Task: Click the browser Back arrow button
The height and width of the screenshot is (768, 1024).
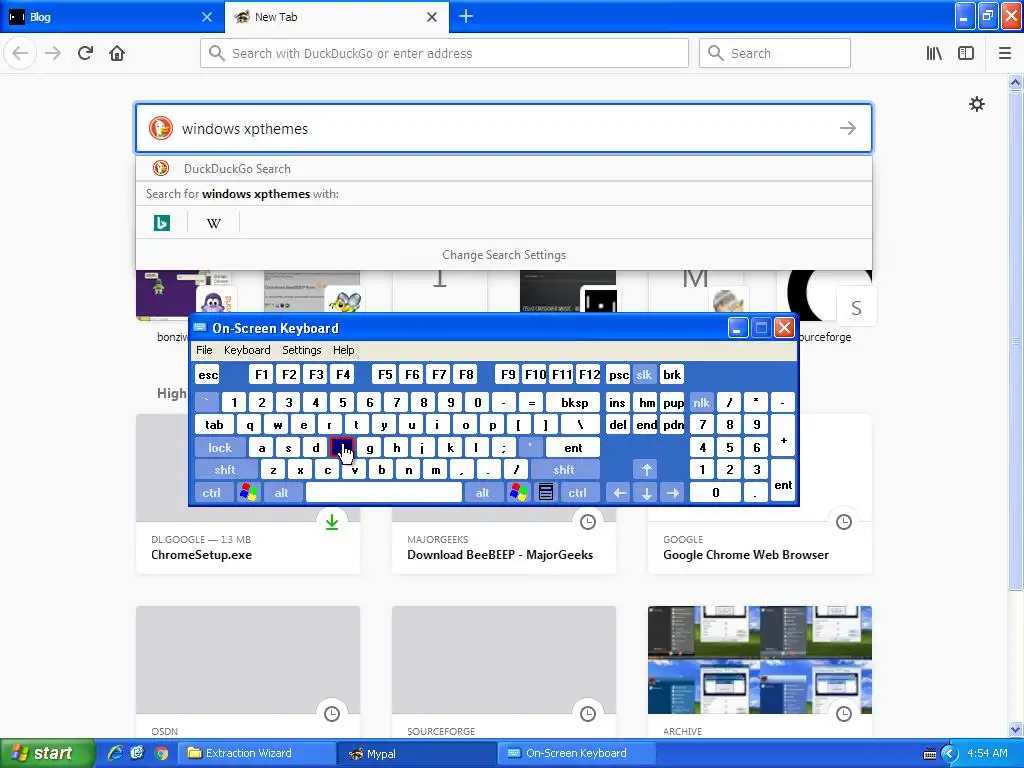Action: click(x=20, y=53)
